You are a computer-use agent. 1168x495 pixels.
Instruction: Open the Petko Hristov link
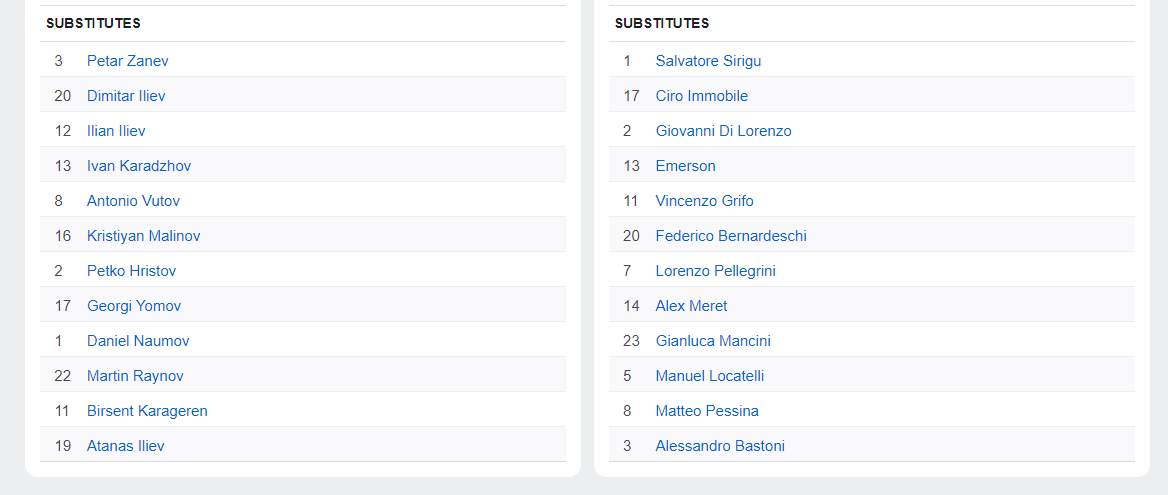[x=131, y=271]
